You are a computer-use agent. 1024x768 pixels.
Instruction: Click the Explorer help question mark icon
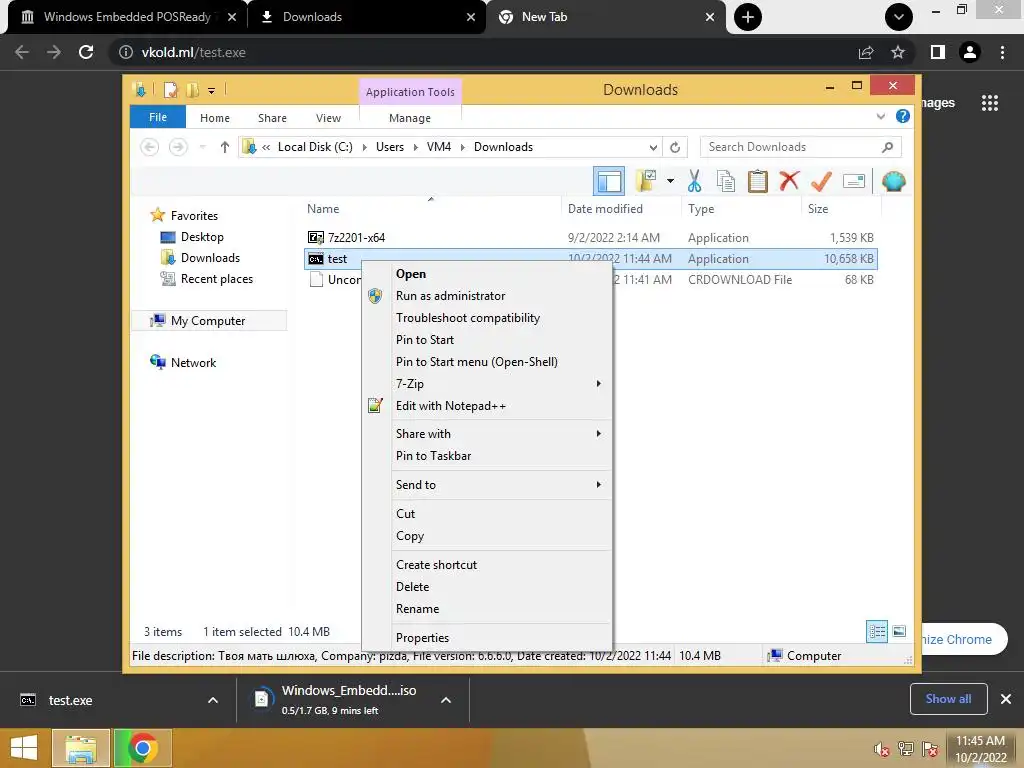point(903,116)
